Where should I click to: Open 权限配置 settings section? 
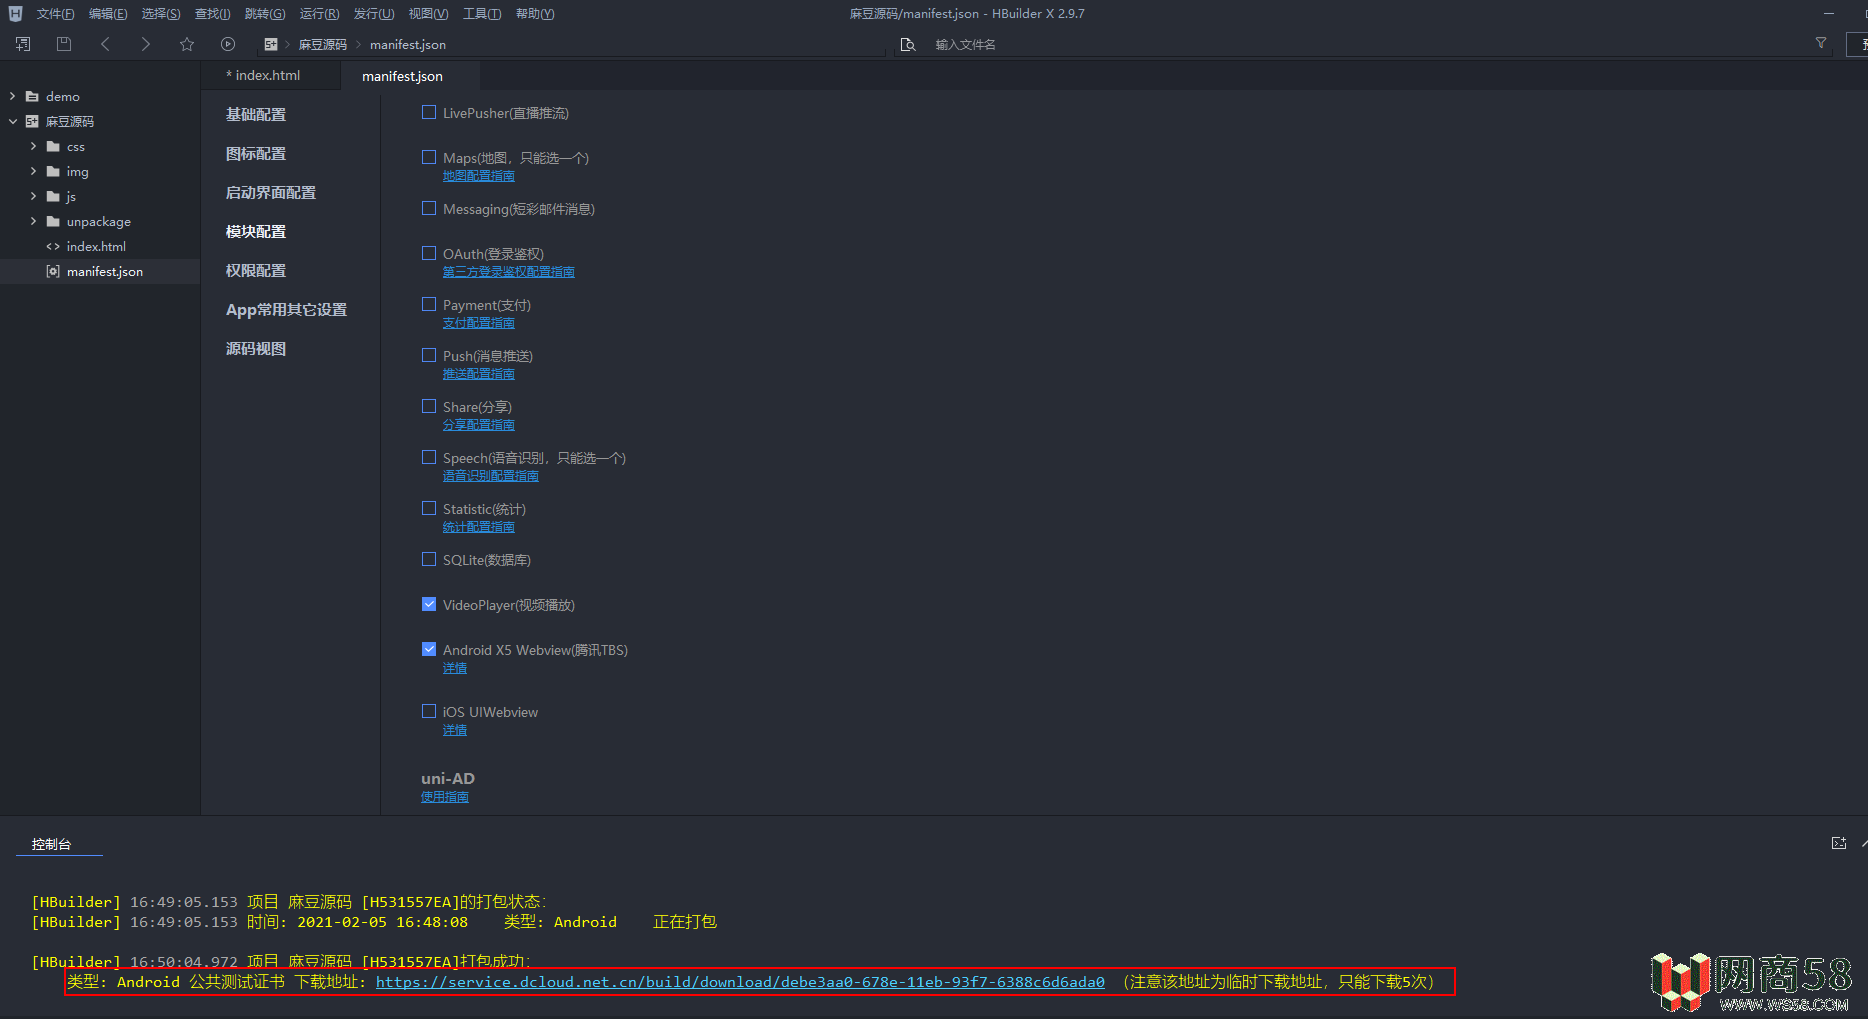(x=256, y=271)
